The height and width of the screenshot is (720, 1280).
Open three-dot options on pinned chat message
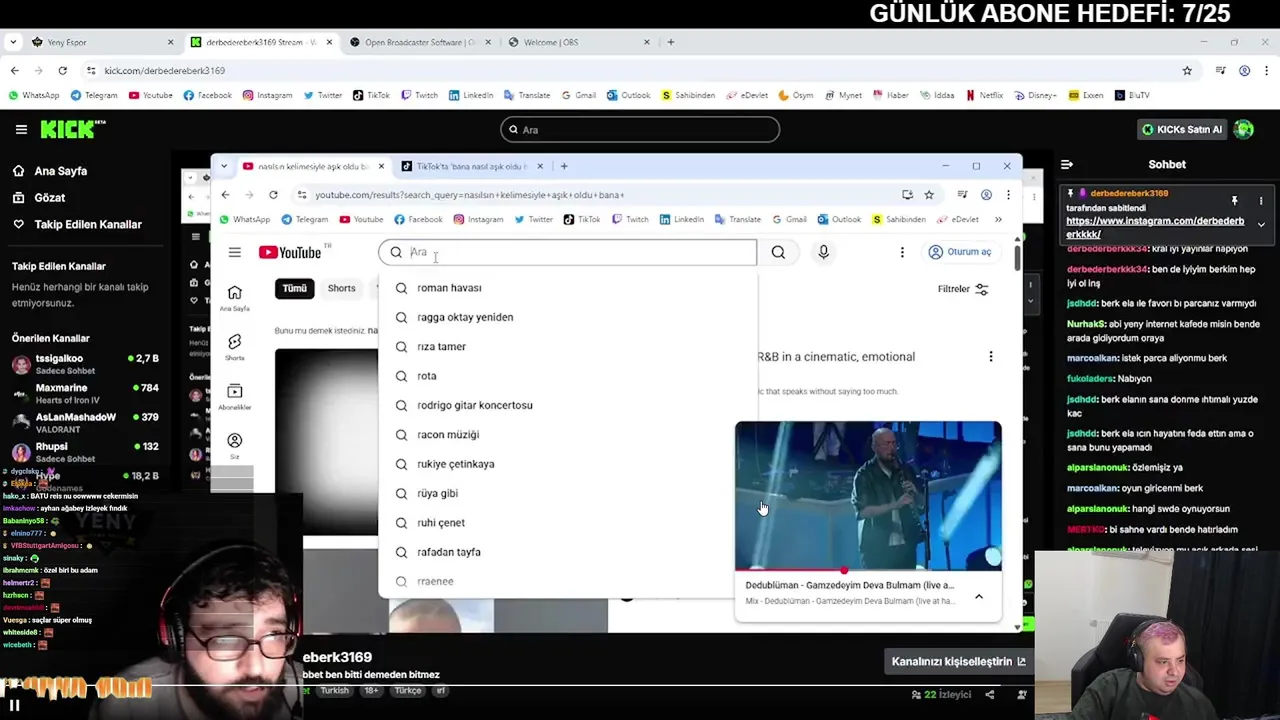[x=1261, y=200]
